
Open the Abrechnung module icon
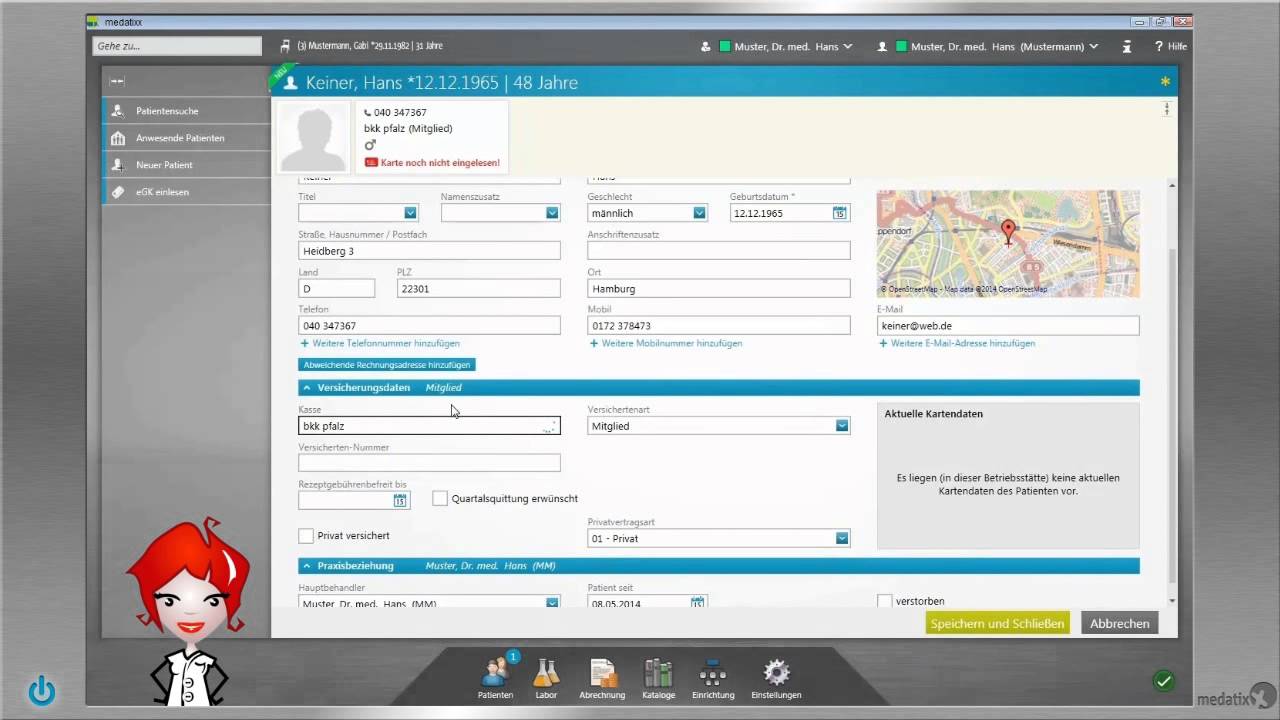tap(602, 677)
